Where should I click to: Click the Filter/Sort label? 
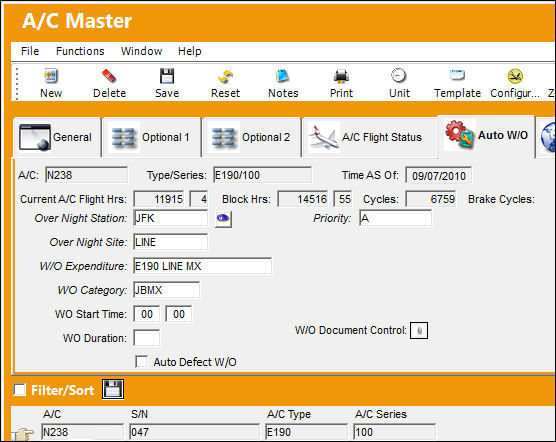62,390
